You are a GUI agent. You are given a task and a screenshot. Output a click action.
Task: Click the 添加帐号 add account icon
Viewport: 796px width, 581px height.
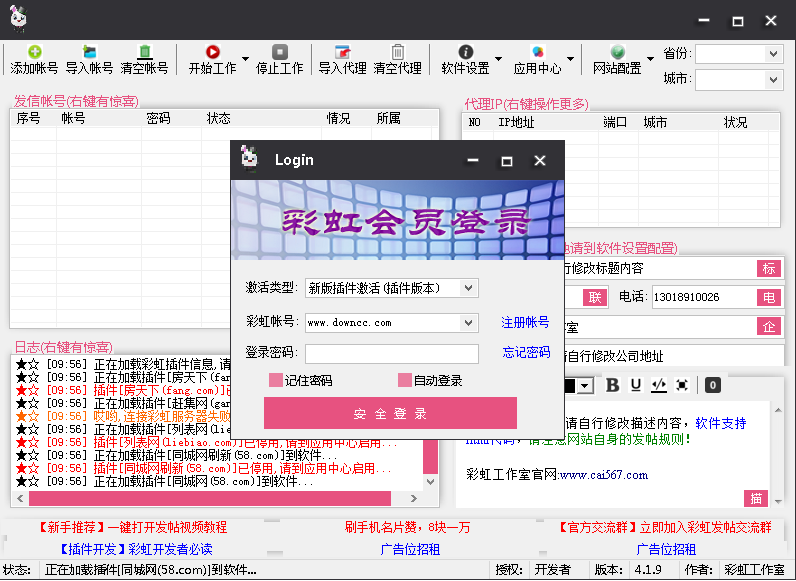34,52
